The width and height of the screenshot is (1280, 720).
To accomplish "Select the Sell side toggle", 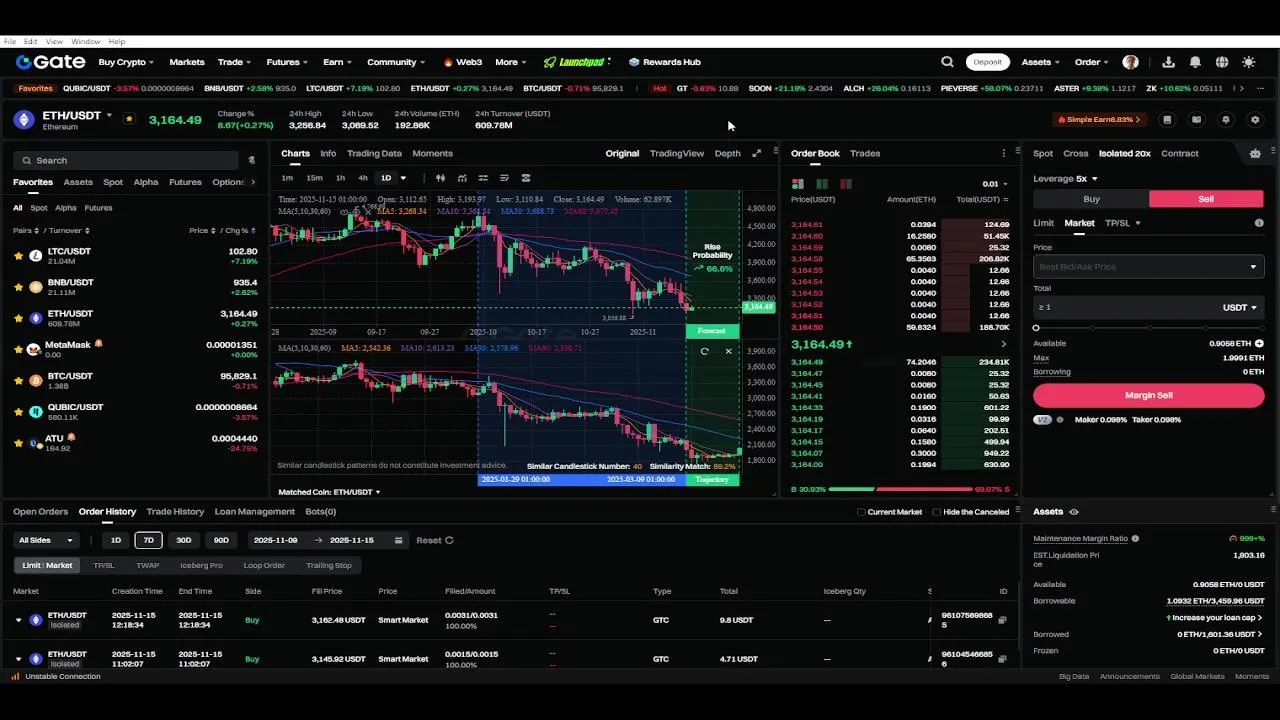I will point(1206,199).
